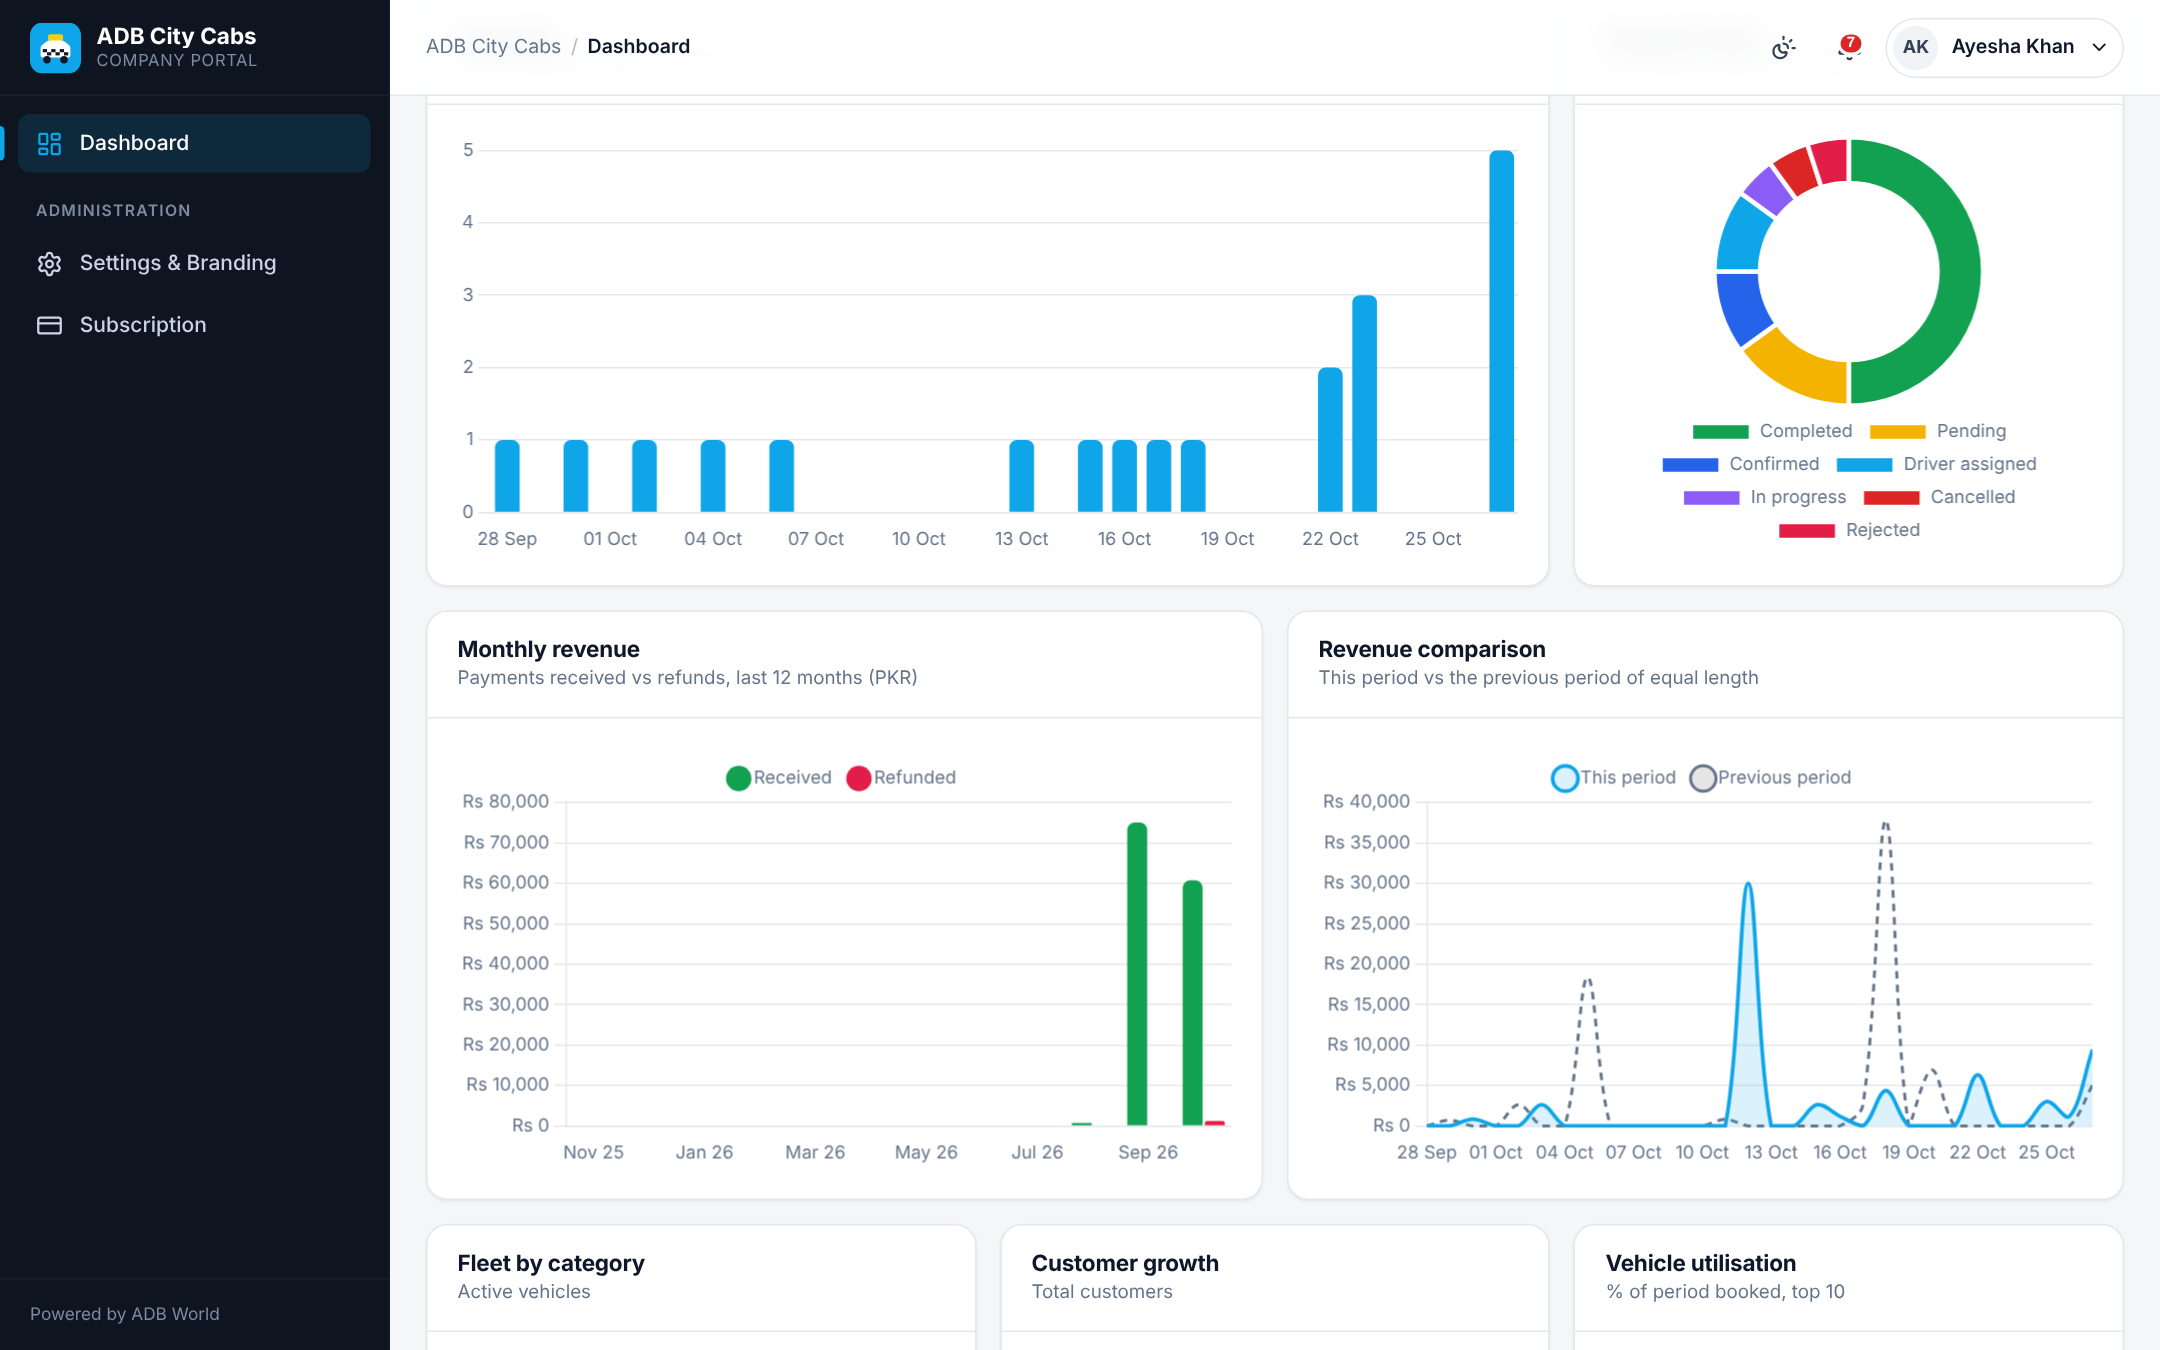Click the Powered by ADB World footer text
Screen dimensions: 2160x1350
click(125, 1314)
